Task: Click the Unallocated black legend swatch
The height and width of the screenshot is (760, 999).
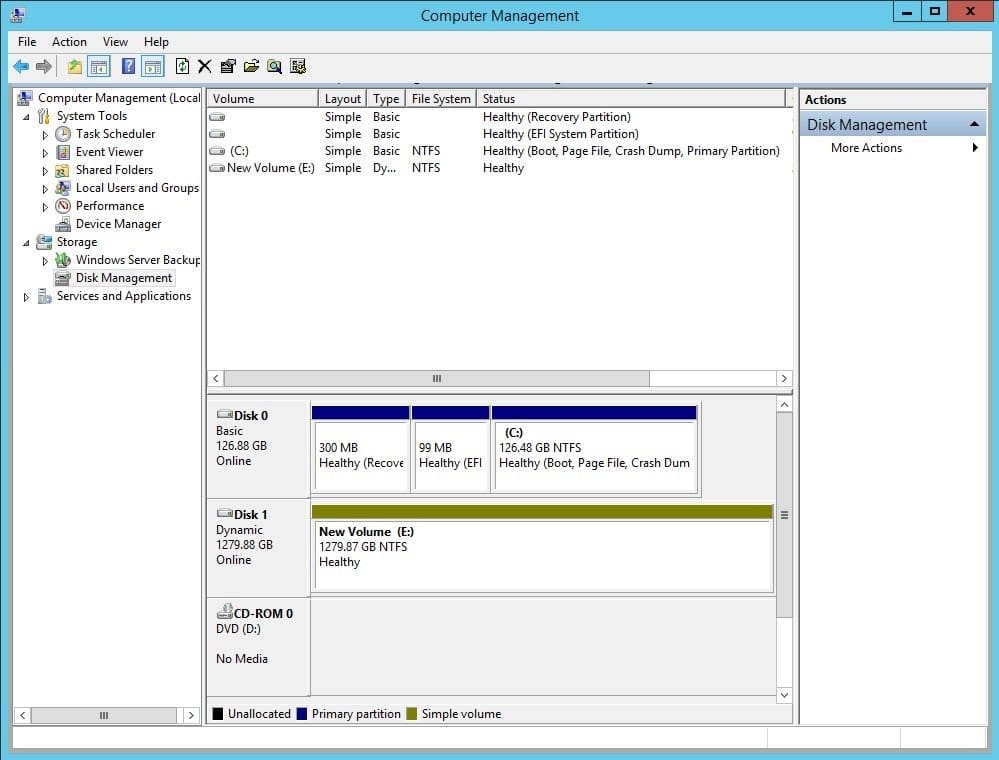Action: (x=218, y=713)
